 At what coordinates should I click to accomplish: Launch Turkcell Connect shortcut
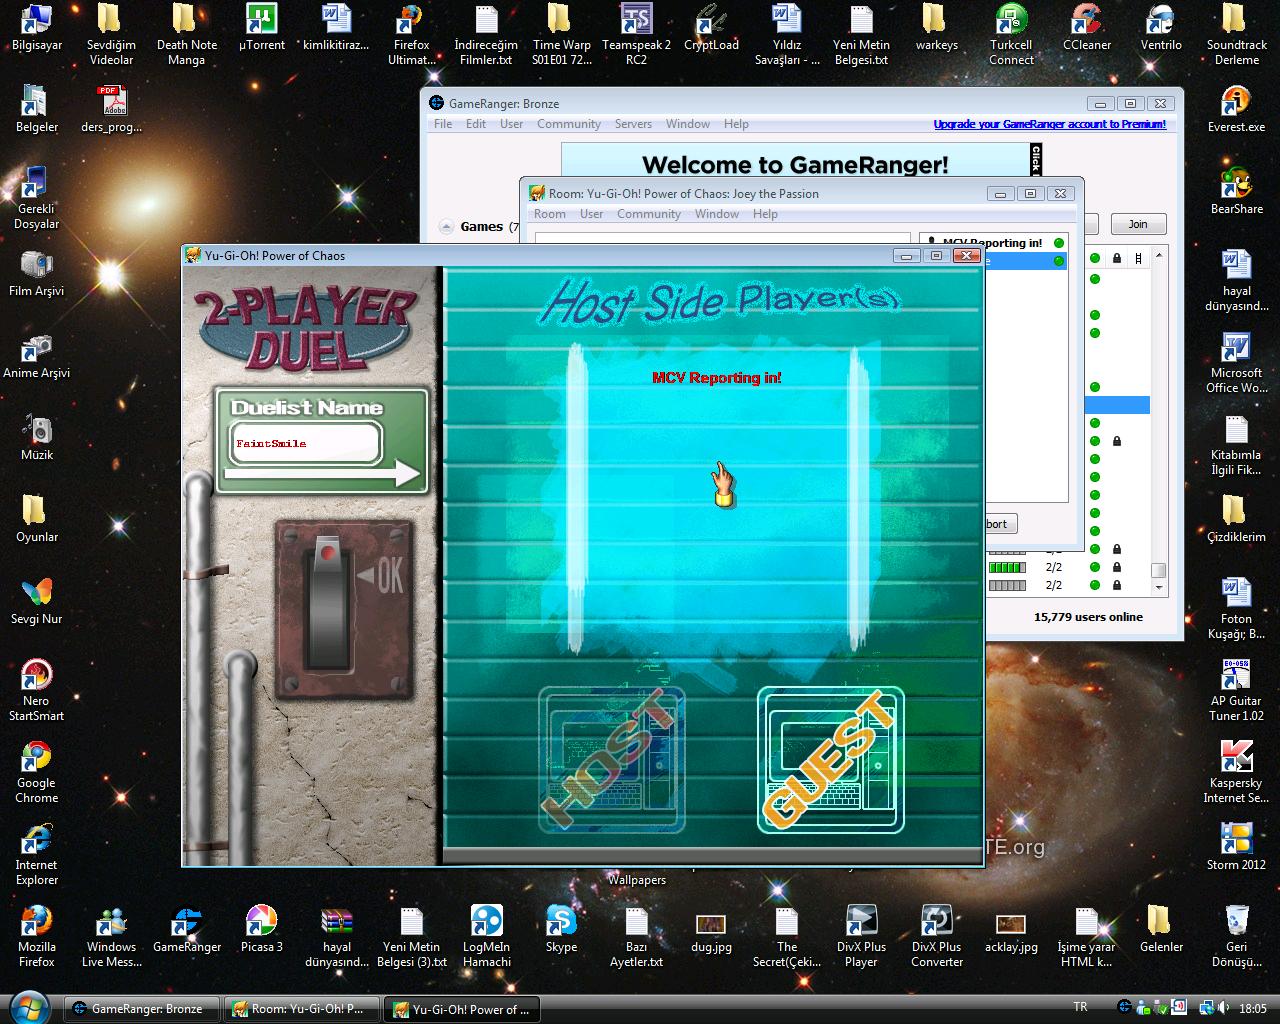(1011, 35)
